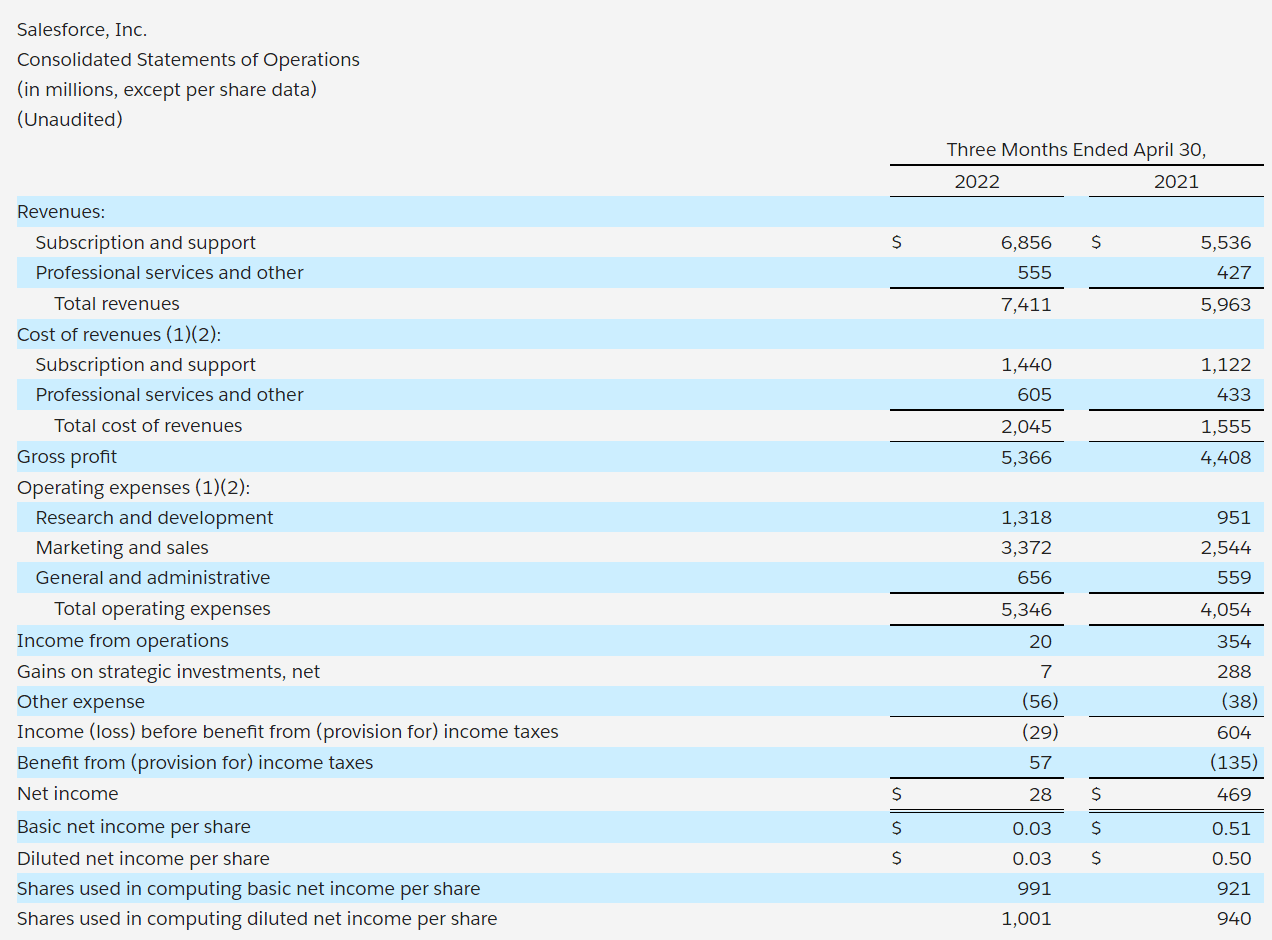Viewport: 1272px width, 940px height.
Task: Click 'Gains on strategic investments, net' label
Action: pos(169,672)
